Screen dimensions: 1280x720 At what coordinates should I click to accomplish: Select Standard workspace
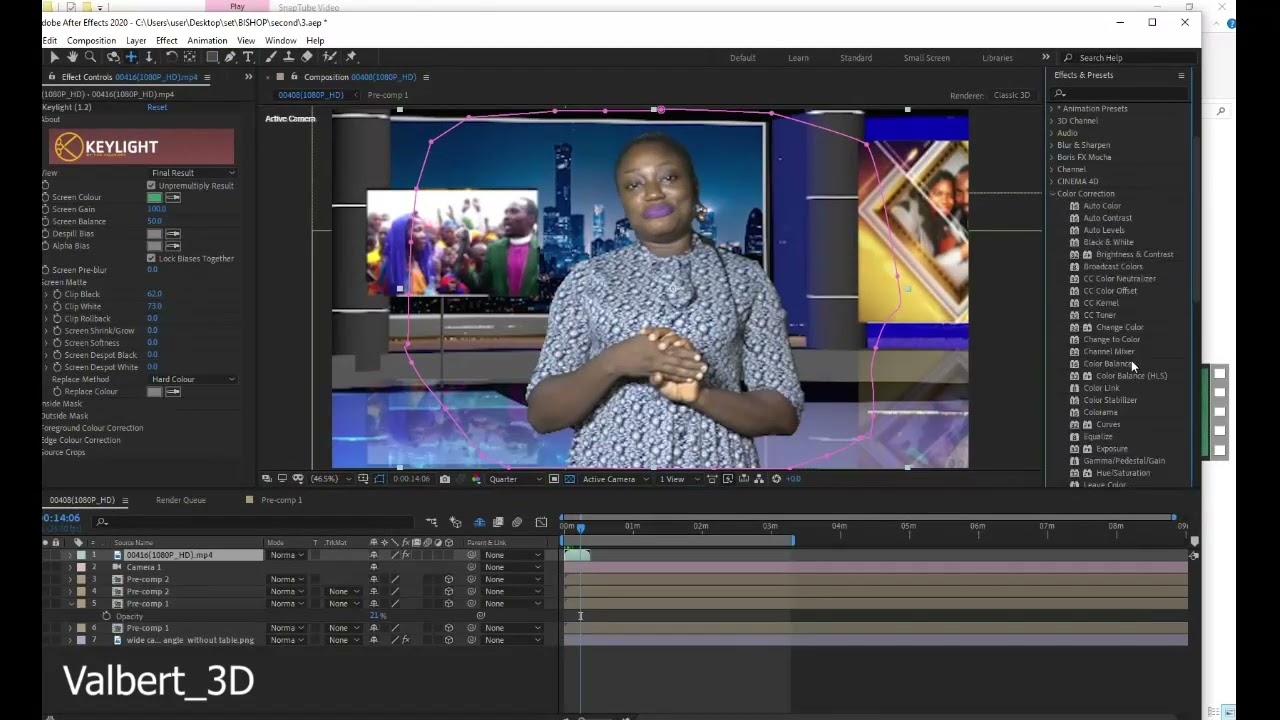(x=856, y=58)
